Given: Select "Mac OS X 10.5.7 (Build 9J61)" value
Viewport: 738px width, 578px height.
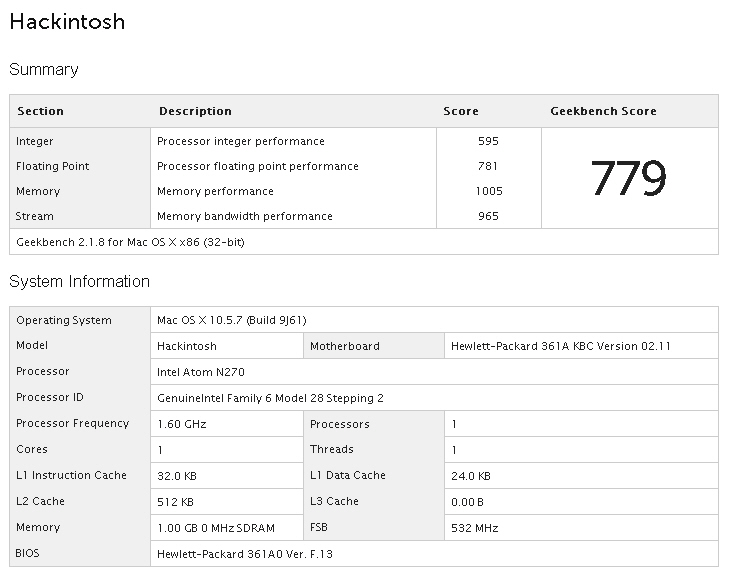Looking at the screenshot, I should pyautogui.click(x=232, y=320).
